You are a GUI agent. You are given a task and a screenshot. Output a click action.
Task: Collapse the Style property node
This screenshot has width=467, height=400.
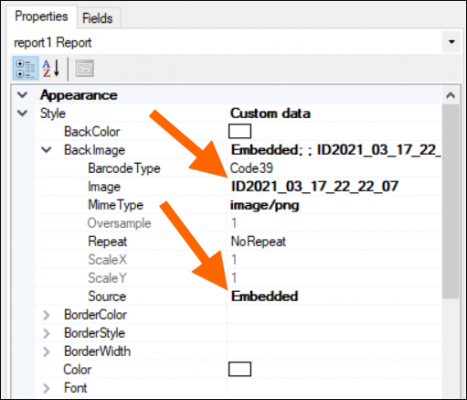coord(22,113)
